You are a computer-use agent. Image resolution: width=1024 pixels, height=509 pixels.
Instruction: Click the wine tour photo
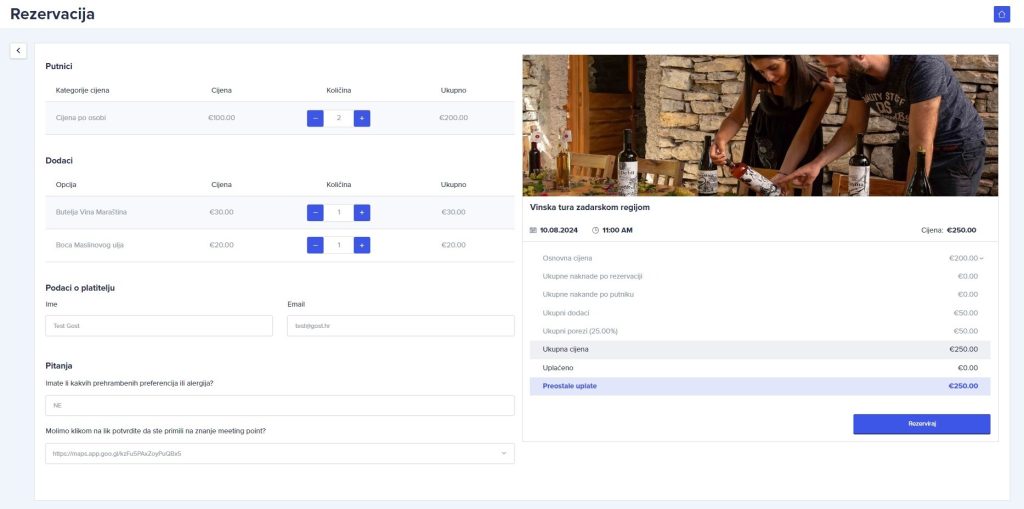760,125
